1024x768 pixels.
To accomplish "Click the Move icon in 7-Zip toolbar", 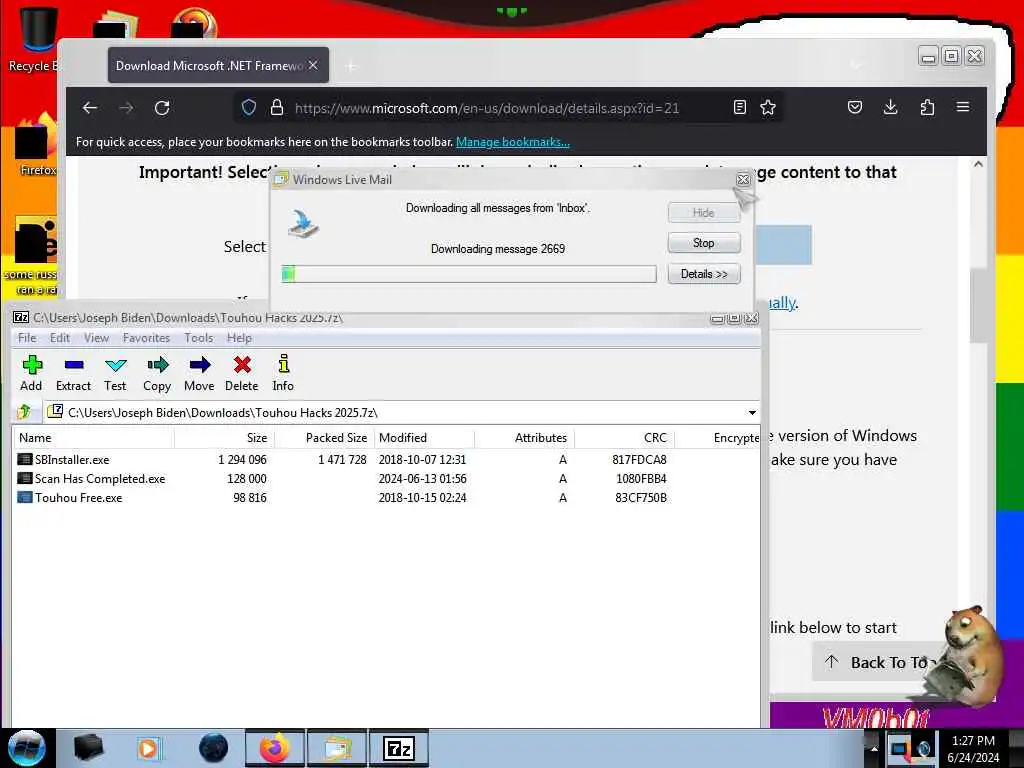I will [199, 373].
